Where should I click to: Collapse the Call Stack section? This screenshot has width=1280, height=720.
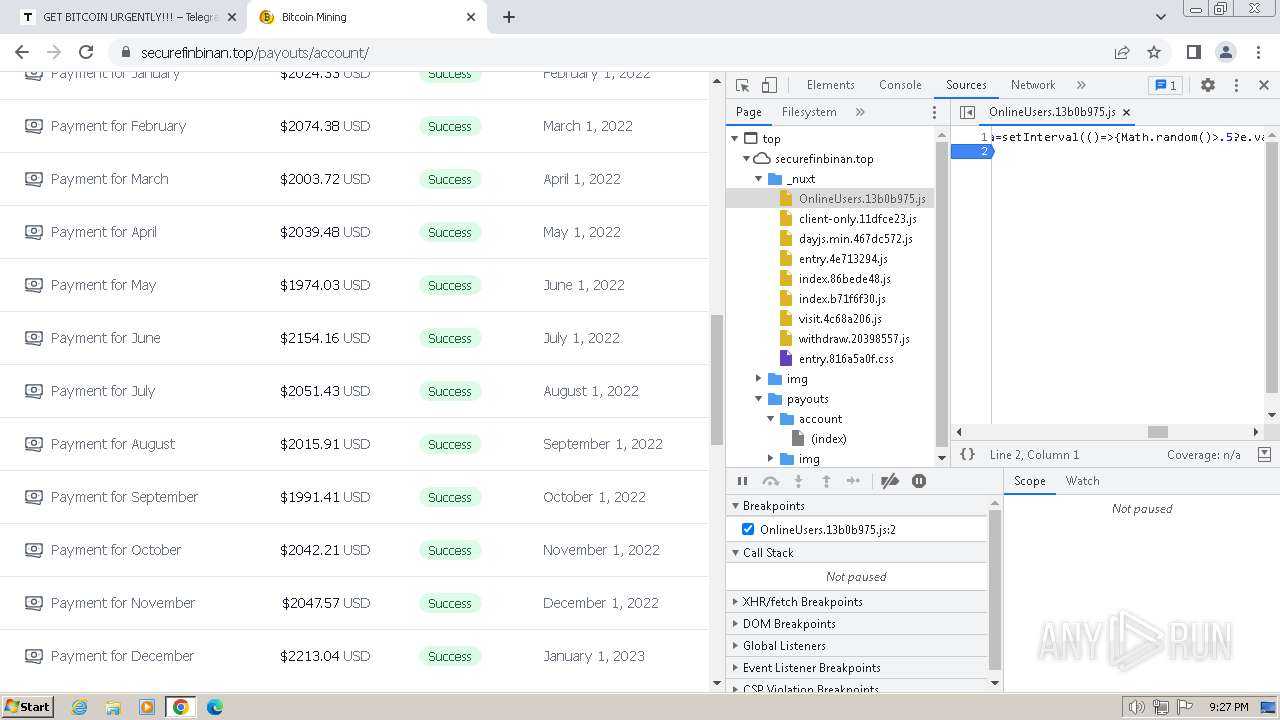857,553
